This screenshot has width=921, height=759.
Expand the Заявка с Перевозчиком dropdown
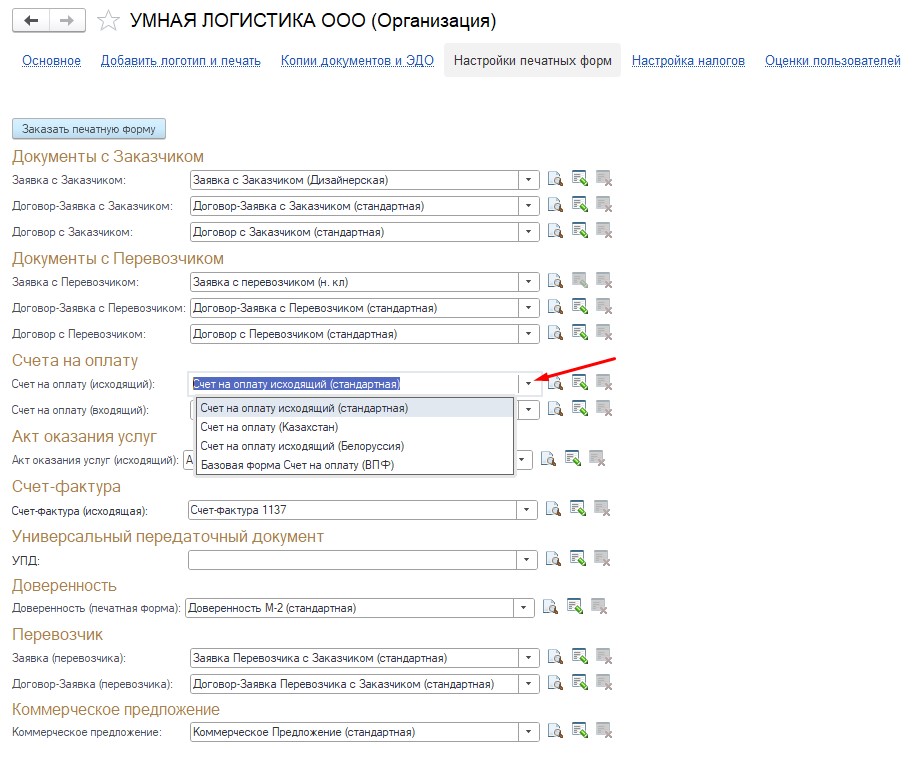click(529, 282)
